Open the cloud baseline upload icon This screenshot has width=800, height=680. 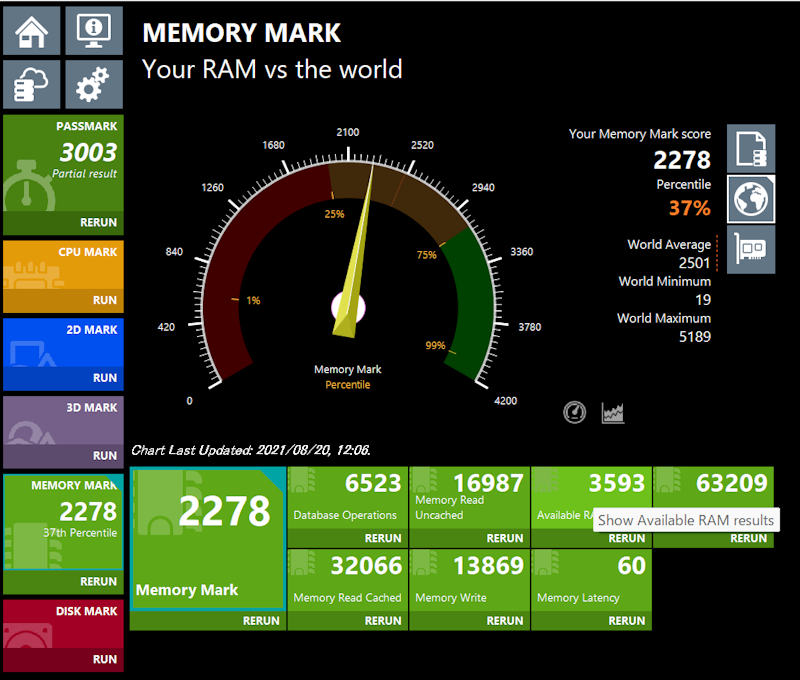32,84
